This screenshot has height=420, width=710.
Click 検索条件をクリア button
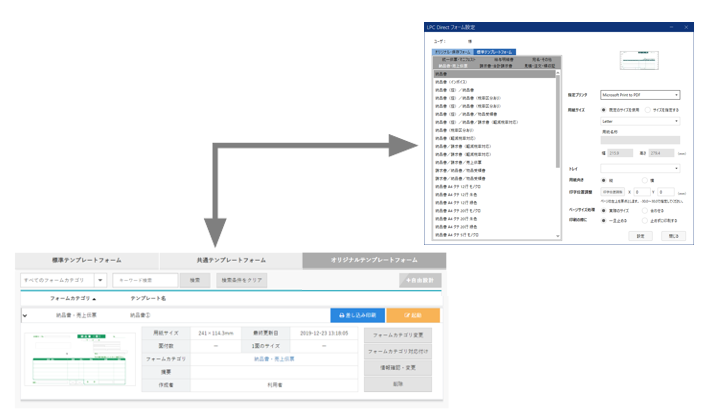coord(242,280)
